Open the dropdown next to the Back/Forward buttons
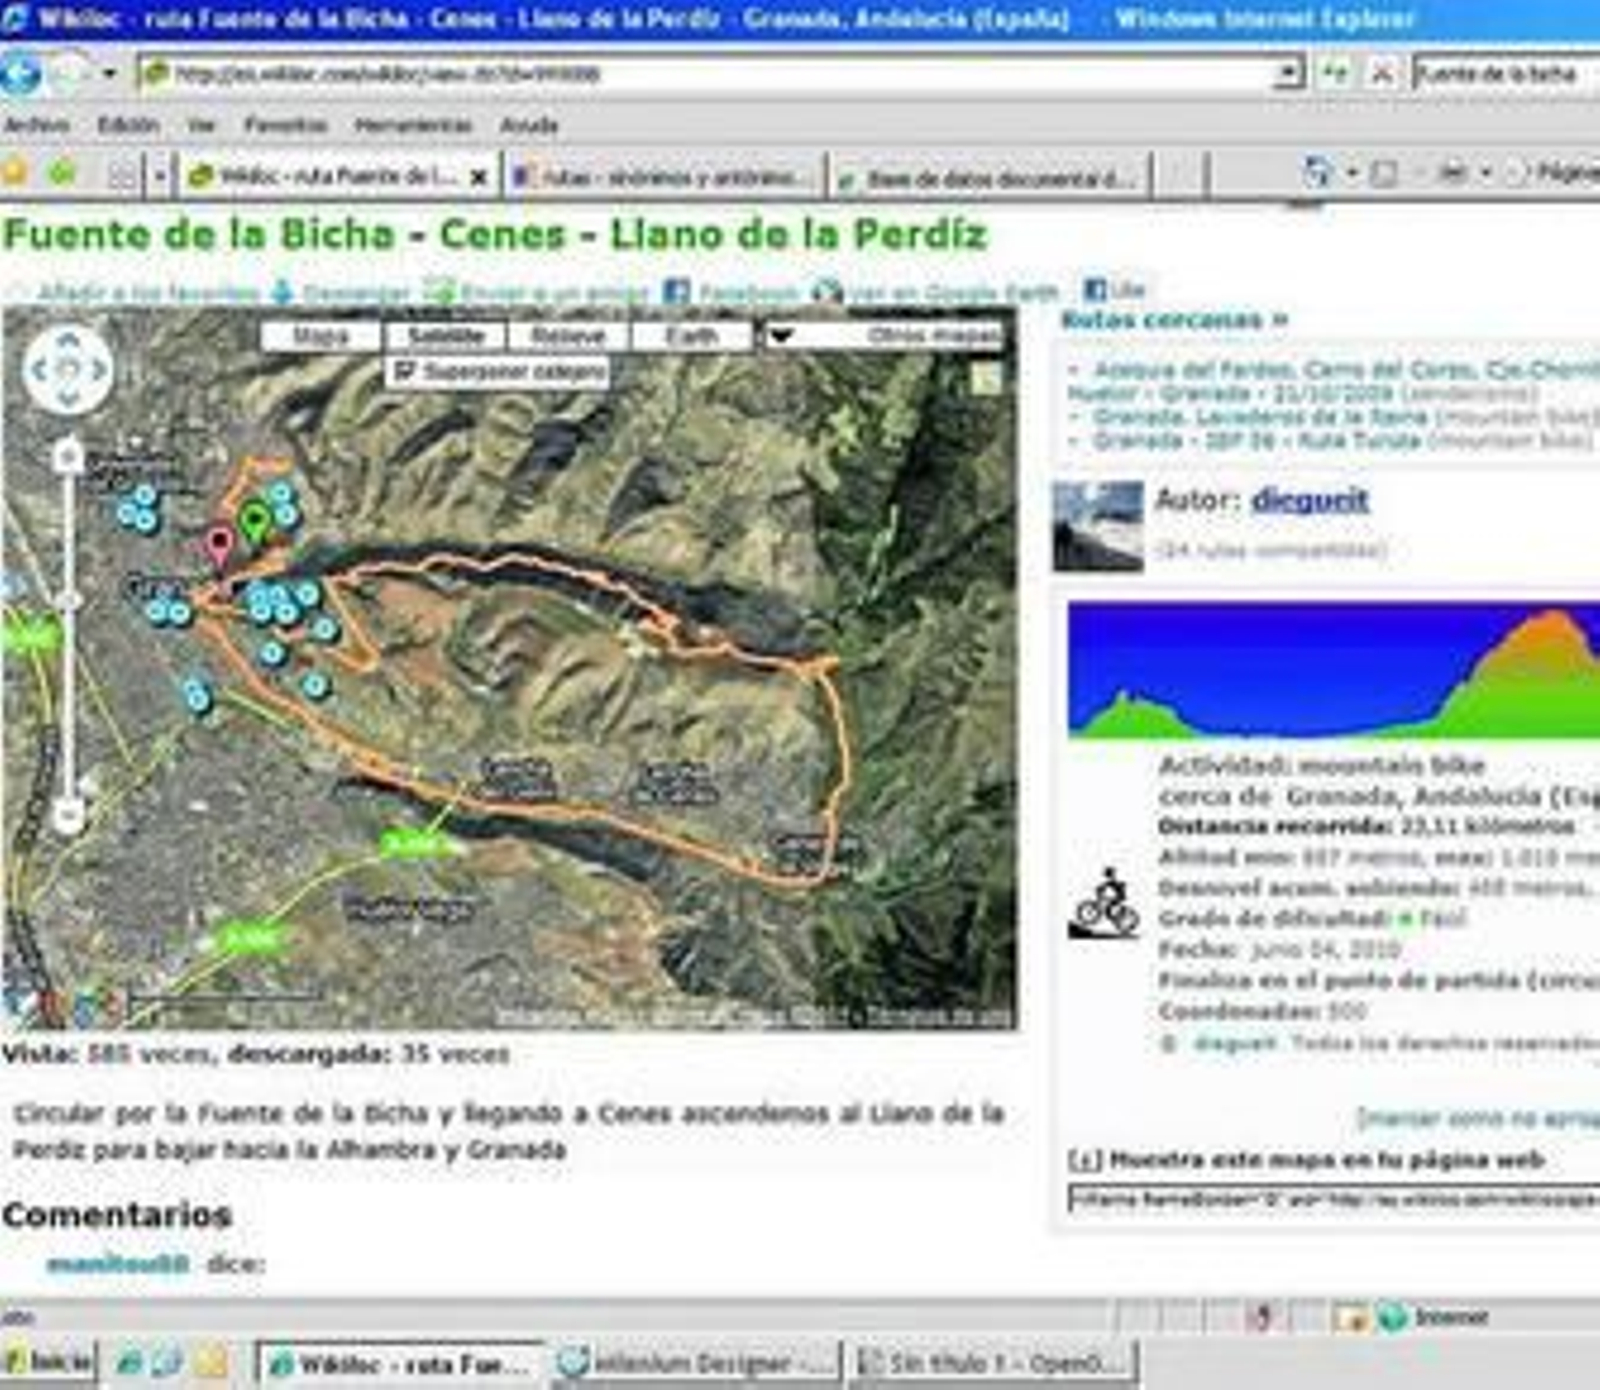This screenshot has height=1390, width=1600. [109, 74]
